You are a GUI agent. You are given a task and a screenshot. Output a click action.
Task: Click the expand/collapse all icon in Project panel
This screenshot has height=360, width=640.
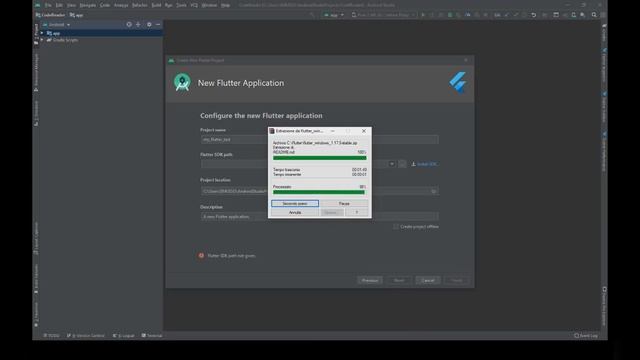pos(138,25)
